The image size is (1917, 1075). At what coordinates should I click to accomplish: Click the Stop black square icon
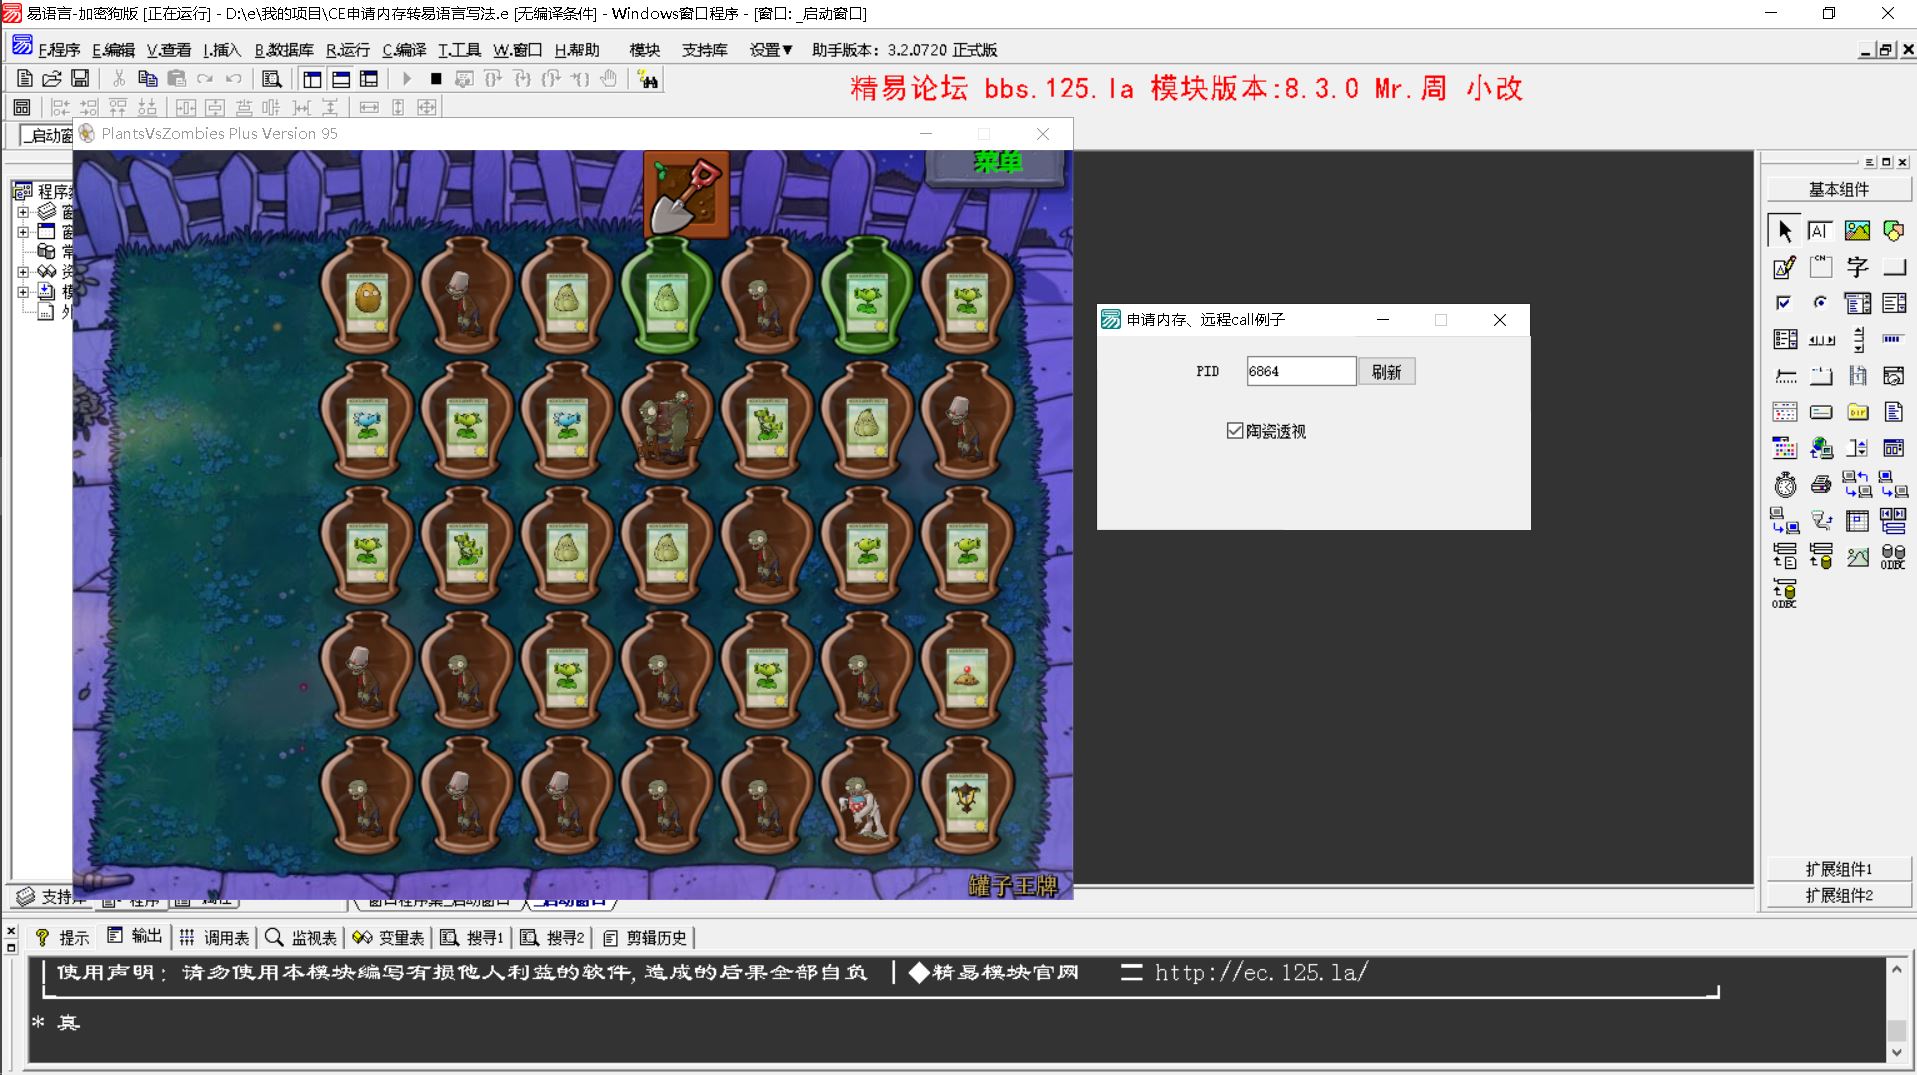click(436, 78)
